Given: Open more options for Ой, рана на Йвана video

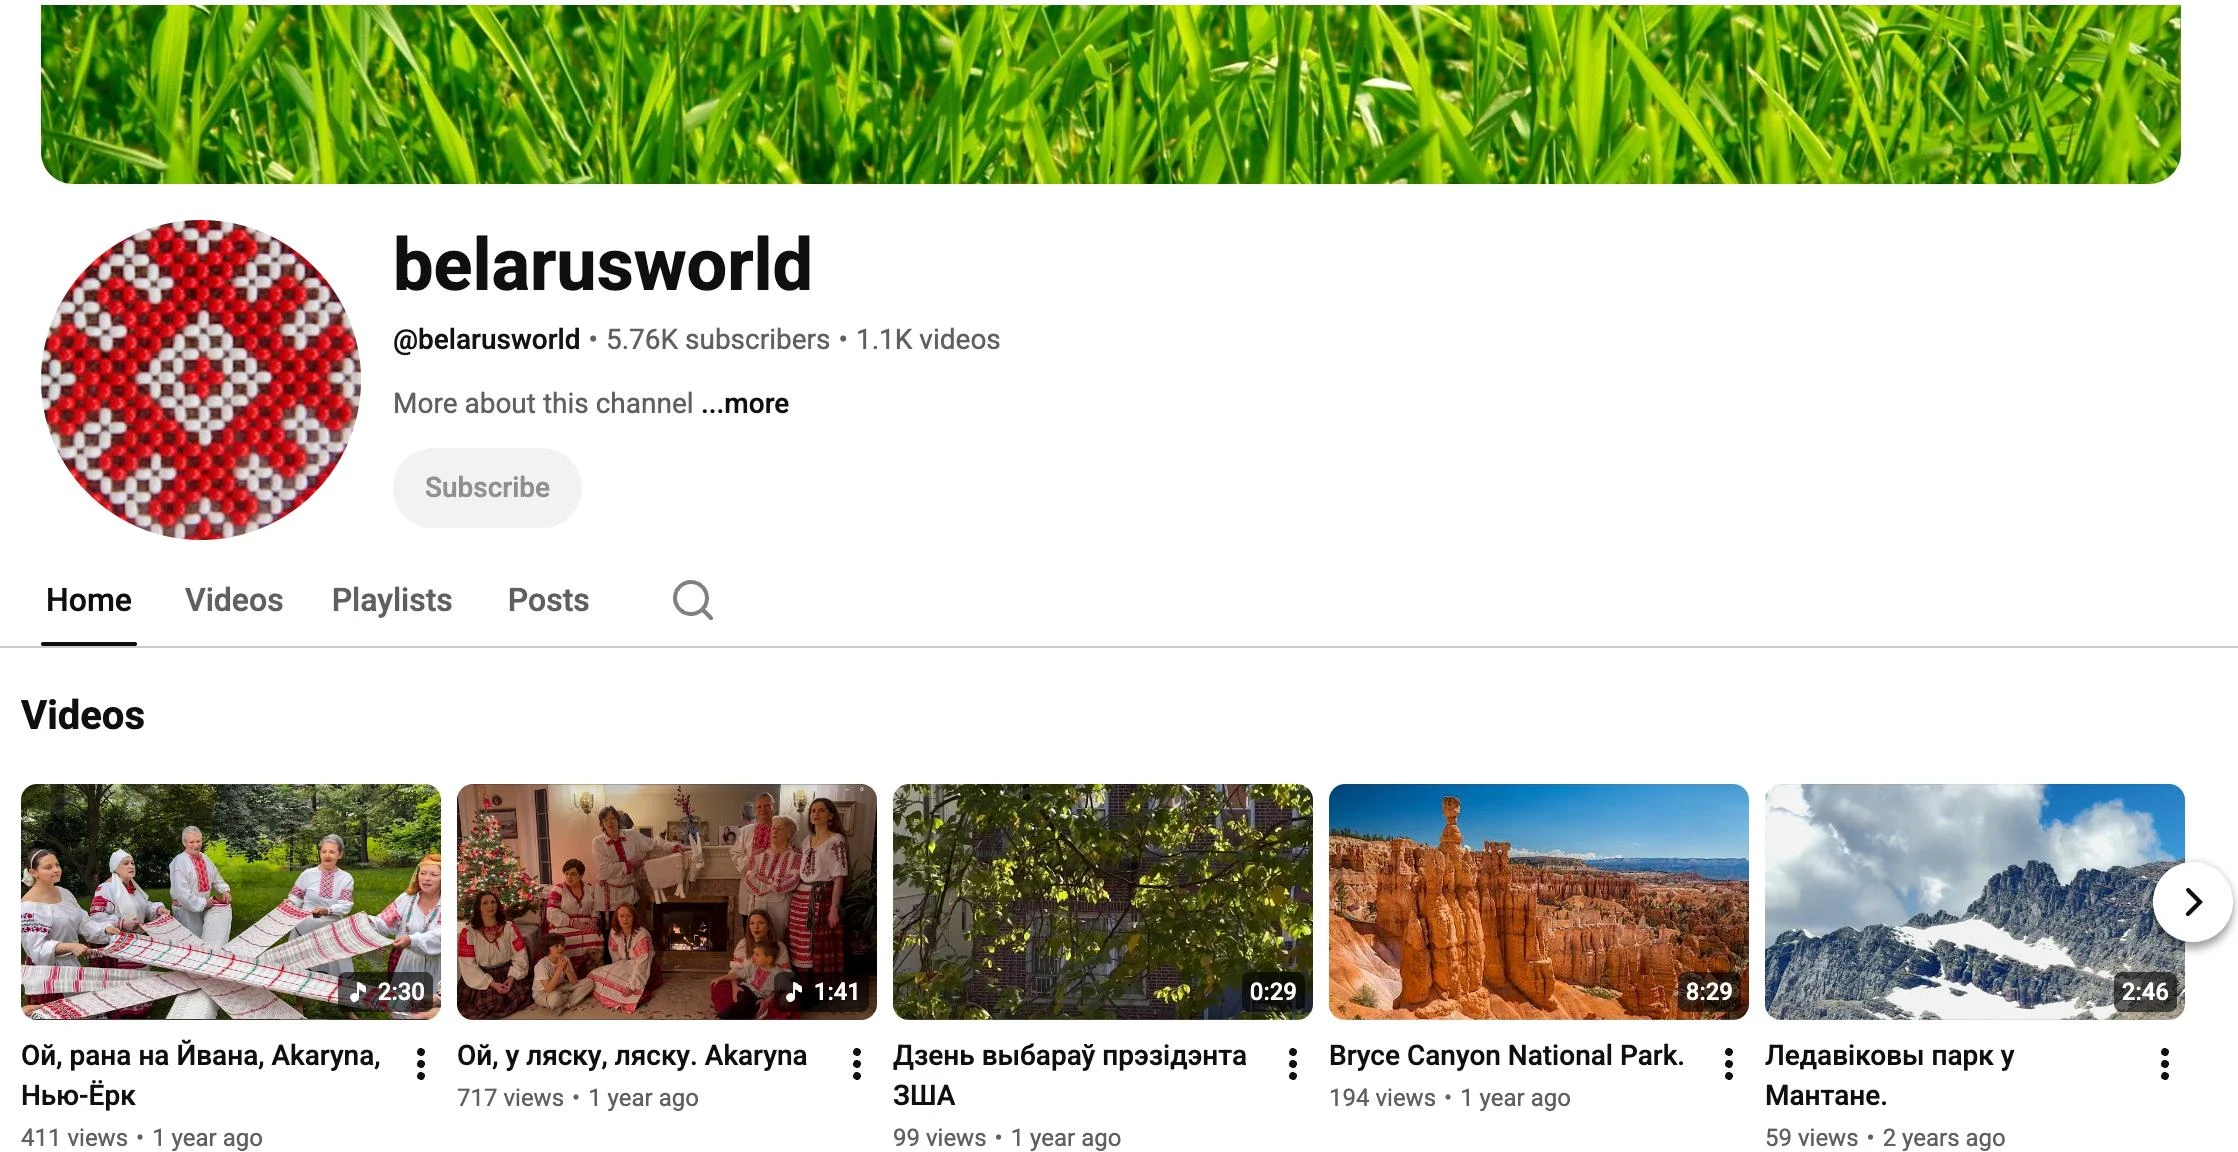Looking at the screenshot, I should pyautogui.click(x=421, y=1064).
